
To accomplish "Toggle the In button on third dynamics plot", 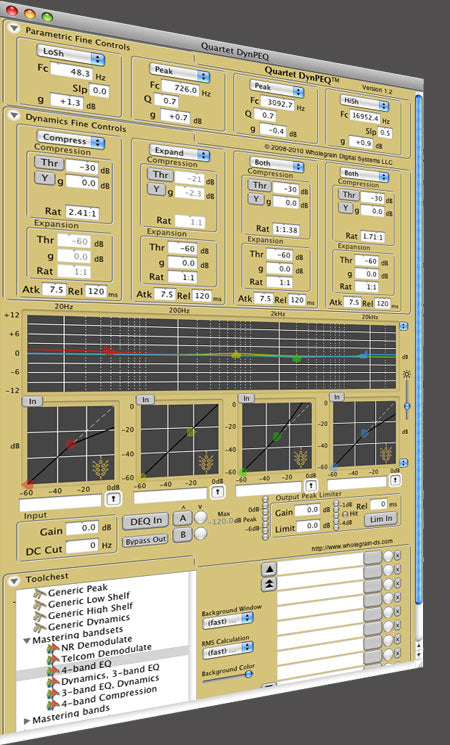I will [x=246, y=398].
